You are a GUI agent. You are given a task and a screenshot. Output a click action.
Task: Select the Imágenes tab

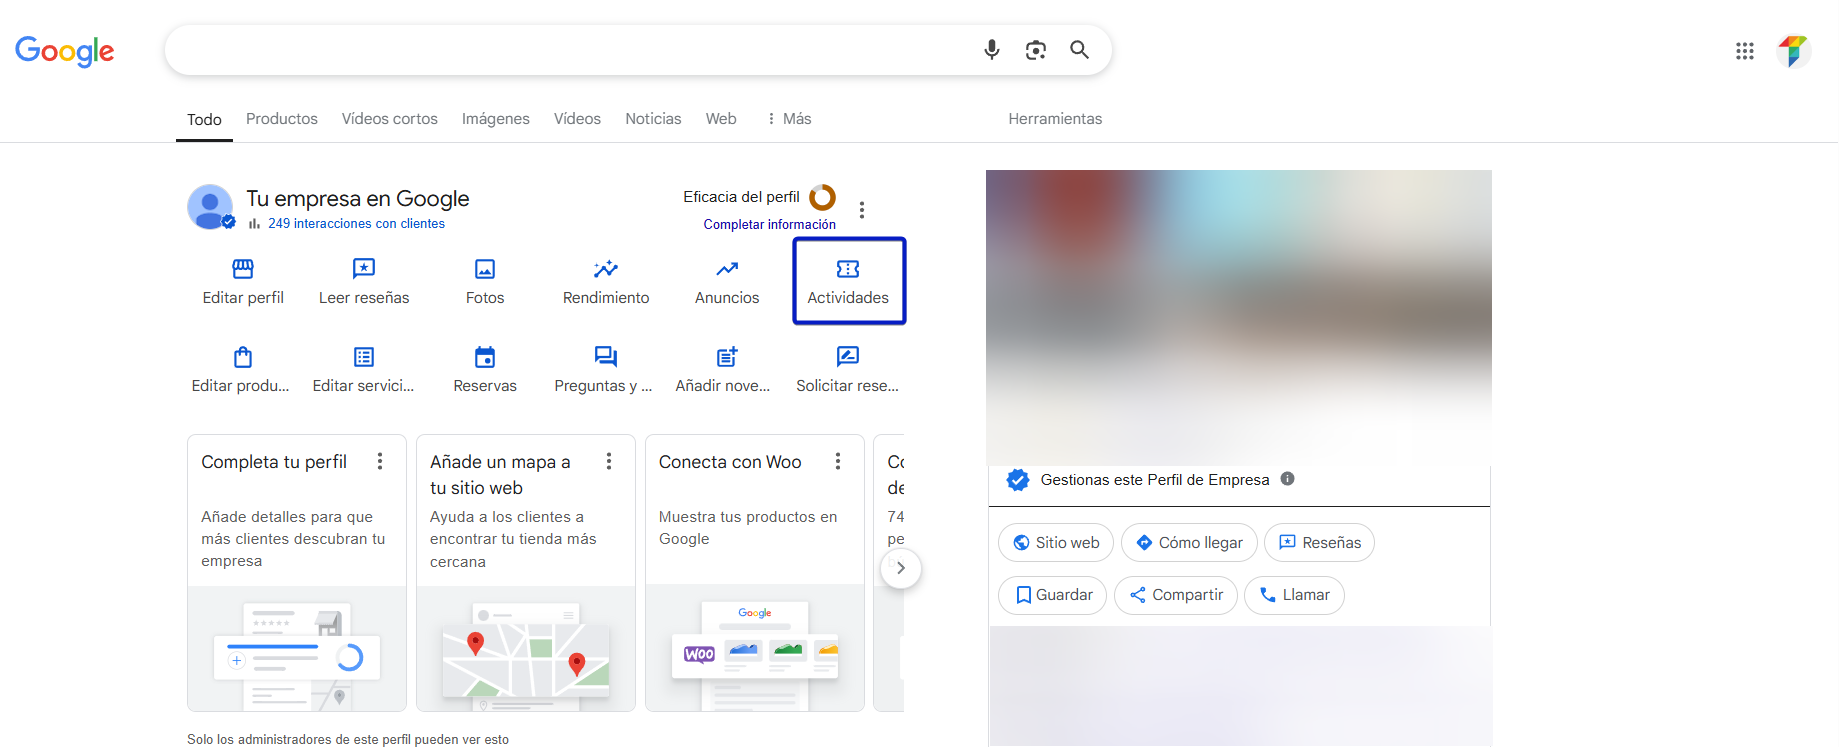tap(496, 119)
